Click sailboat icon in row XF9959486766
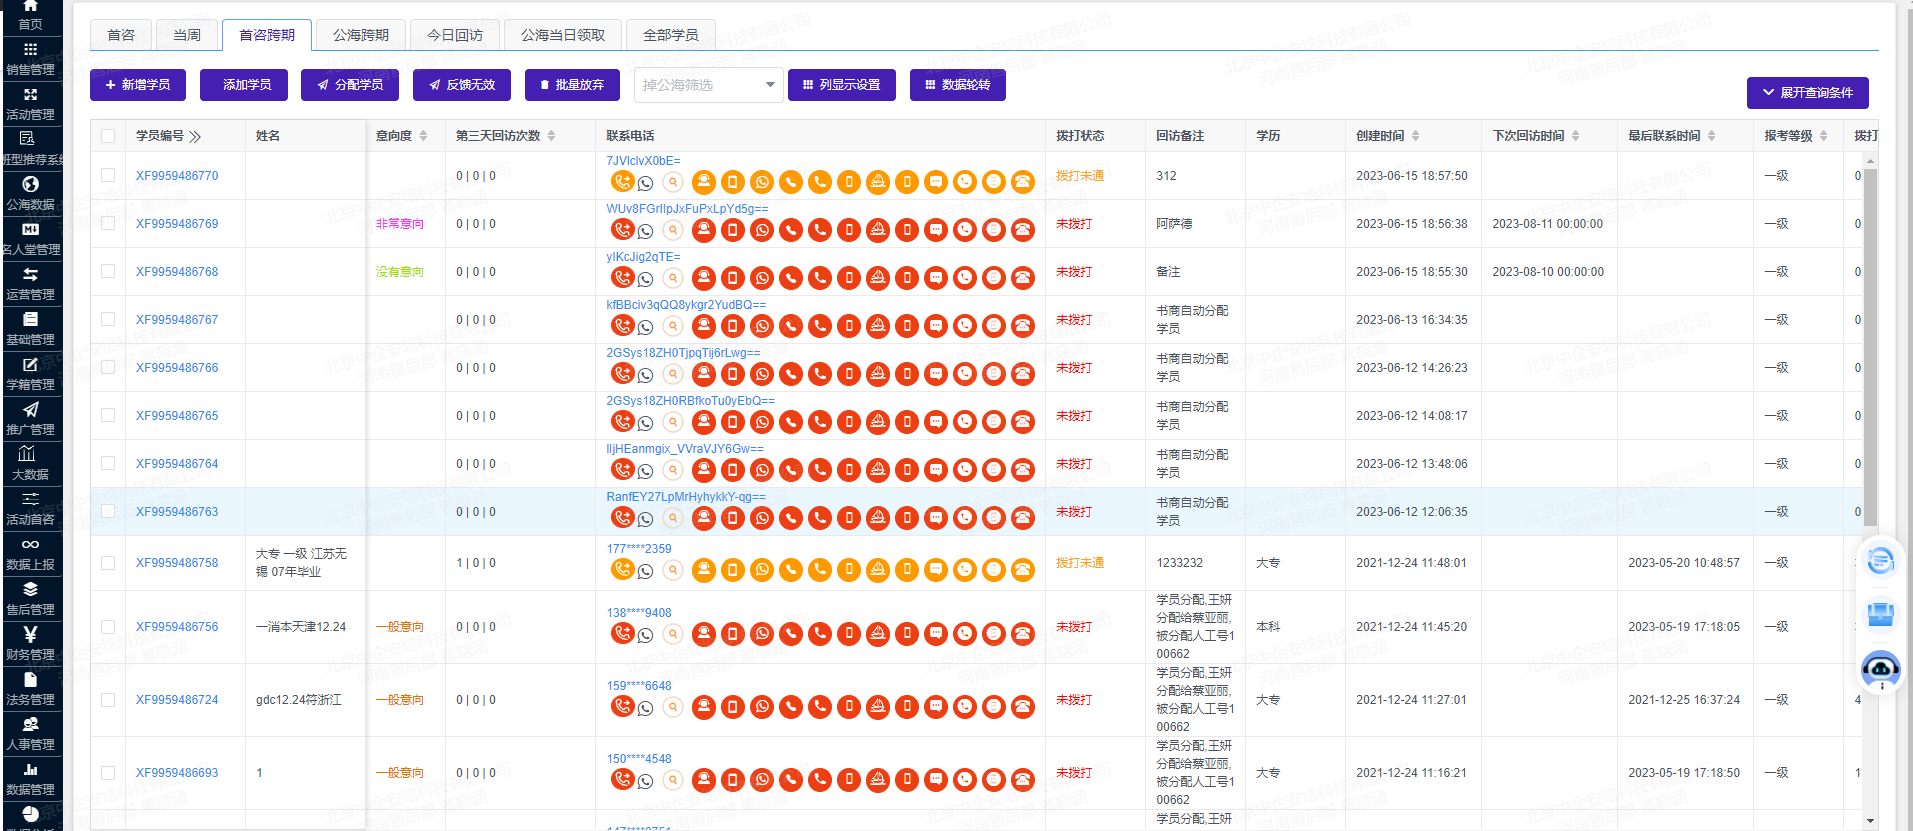The image size is (1913, 831). point(878,374)
